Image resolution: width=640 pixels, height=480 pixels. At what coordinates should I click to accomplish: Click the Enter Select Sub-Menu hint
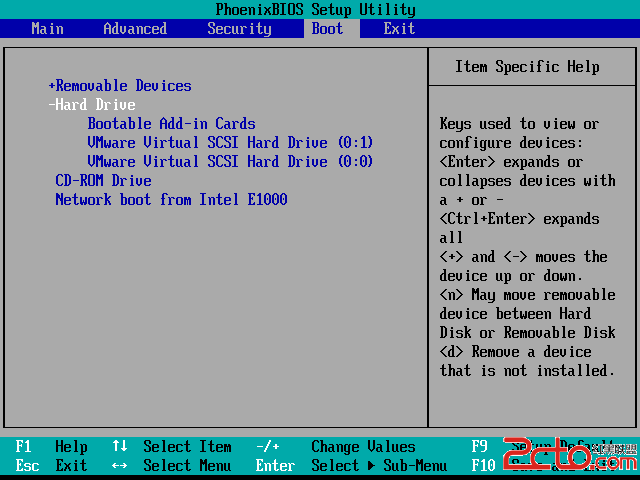click(351, 465)
